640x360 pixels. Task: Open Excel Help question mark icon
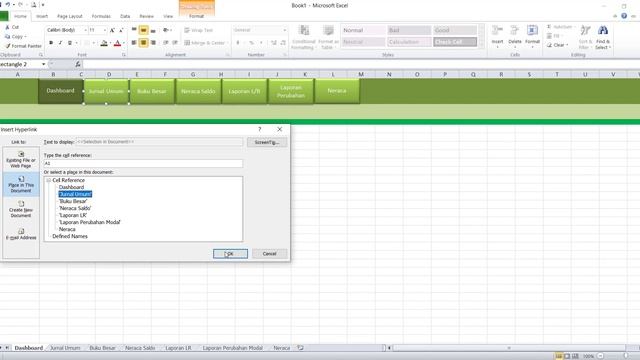[x=624, y=16]
